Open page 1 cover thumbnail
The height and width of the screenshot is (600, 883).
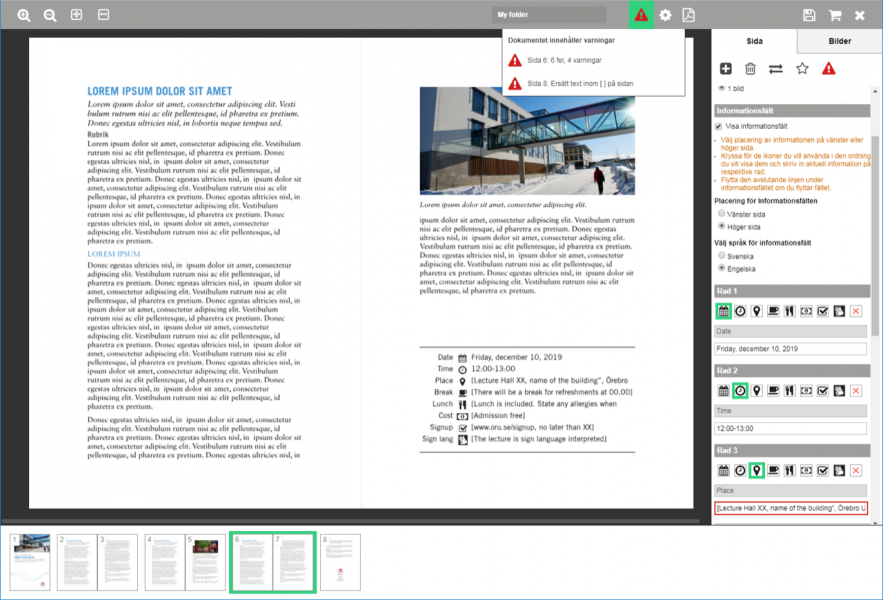pos(30,562)
